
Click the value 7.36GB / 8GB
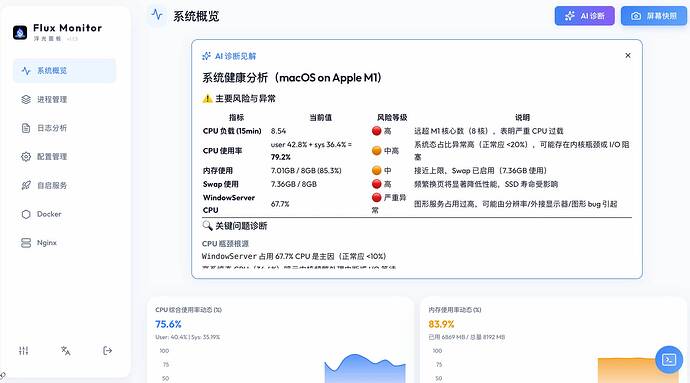click(x=294, y=184)
